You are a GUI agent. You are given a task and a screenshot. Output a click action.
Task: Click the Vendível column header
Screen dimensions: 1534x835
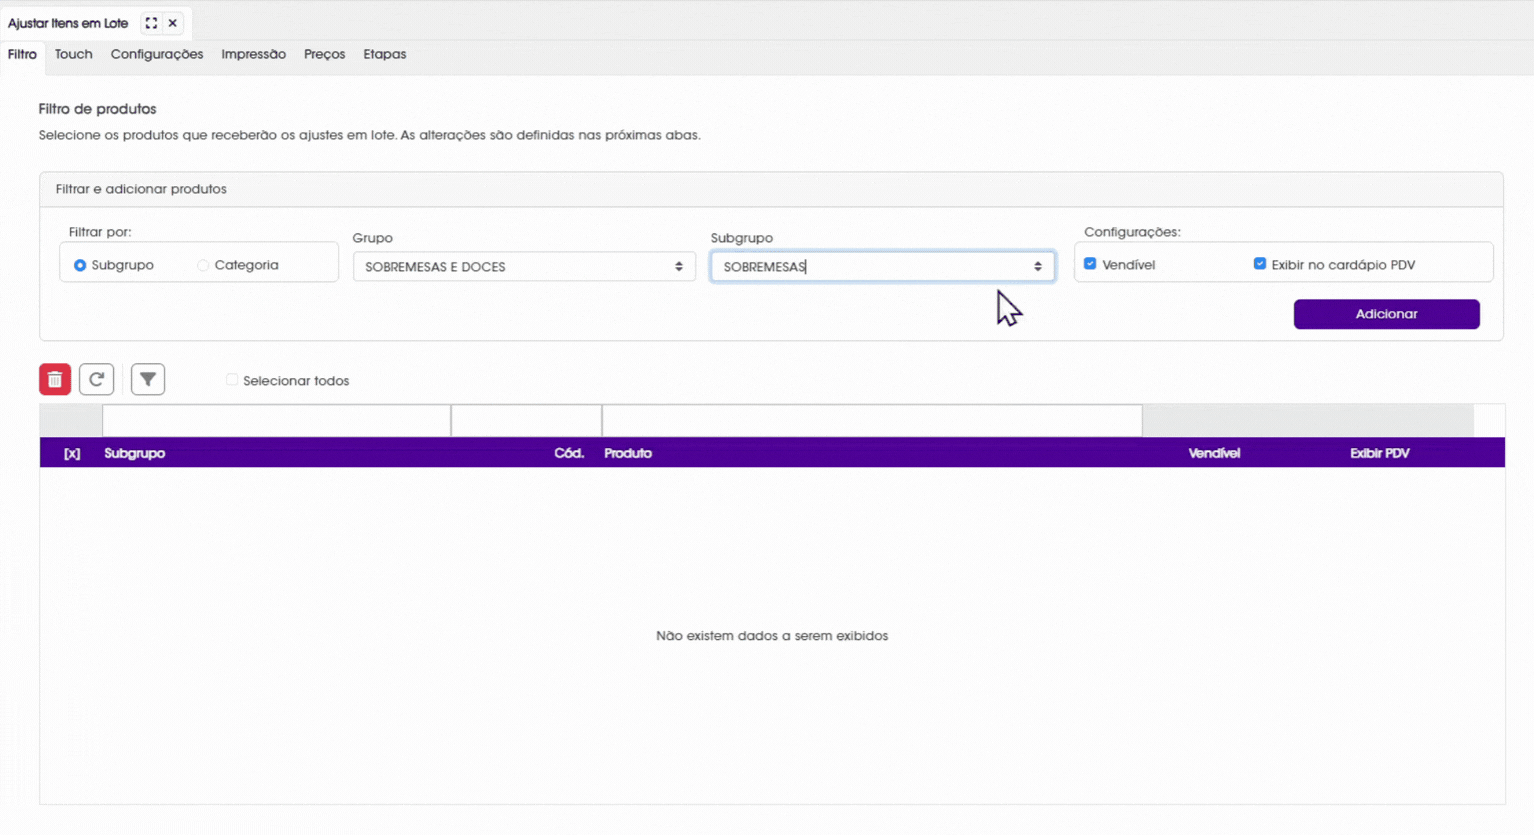tap(1215, 453)
